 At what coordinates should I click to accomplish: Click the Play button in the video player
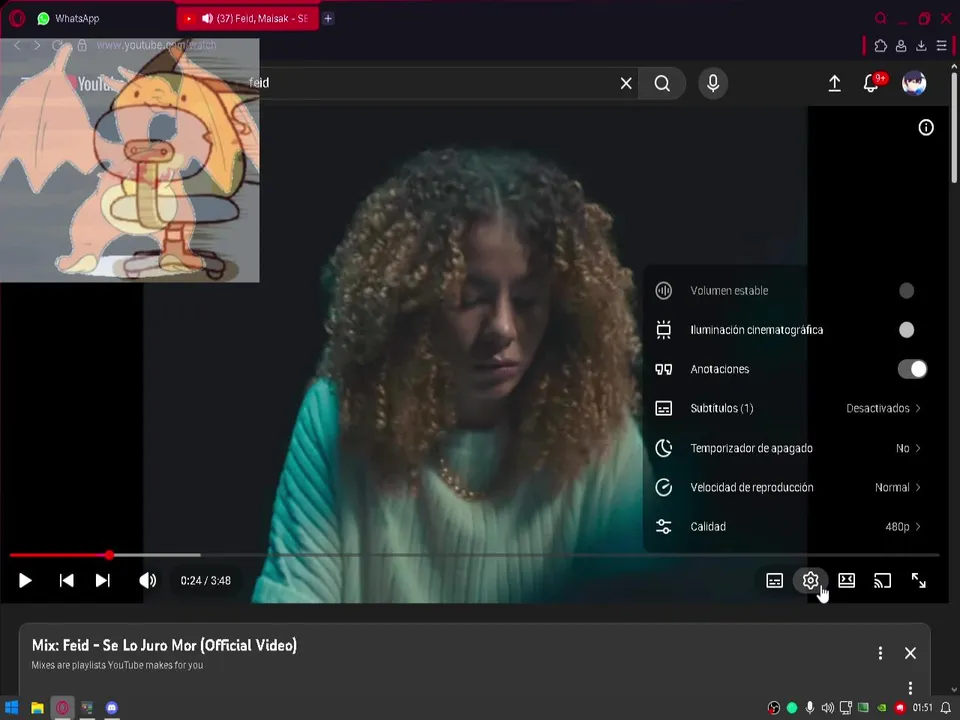[25, 580]
